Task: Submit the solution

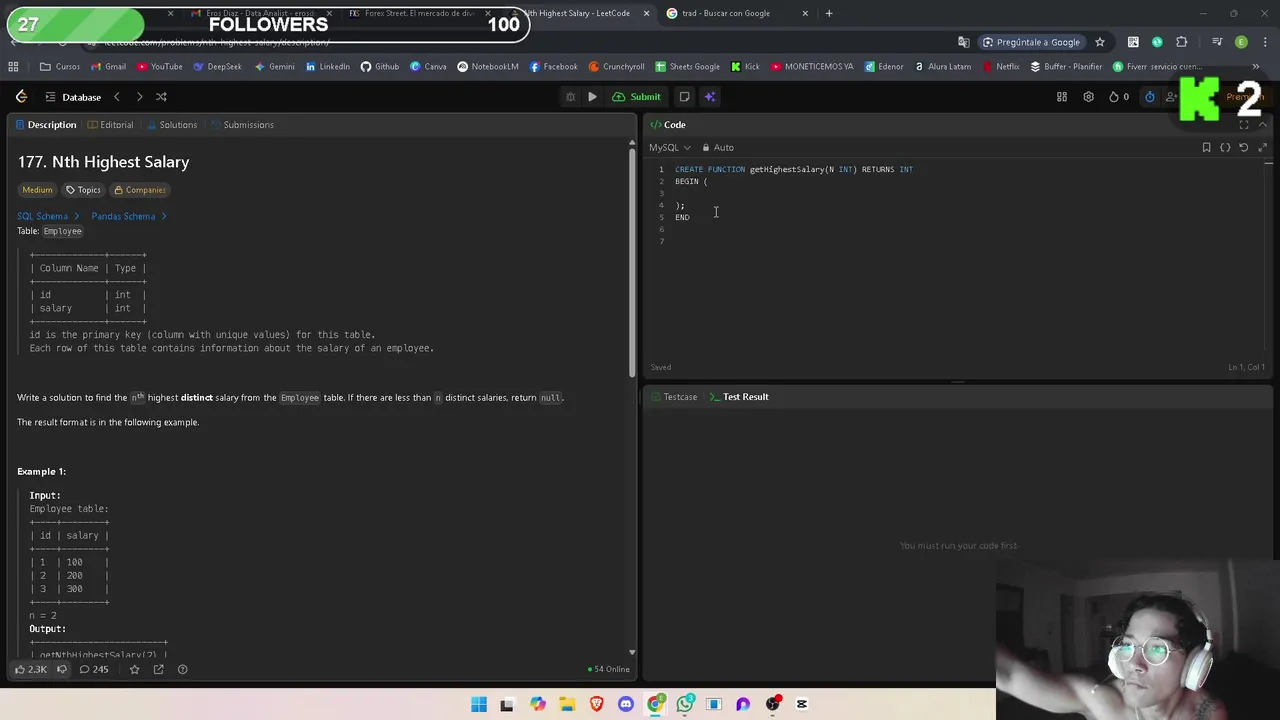Action: 637,97
